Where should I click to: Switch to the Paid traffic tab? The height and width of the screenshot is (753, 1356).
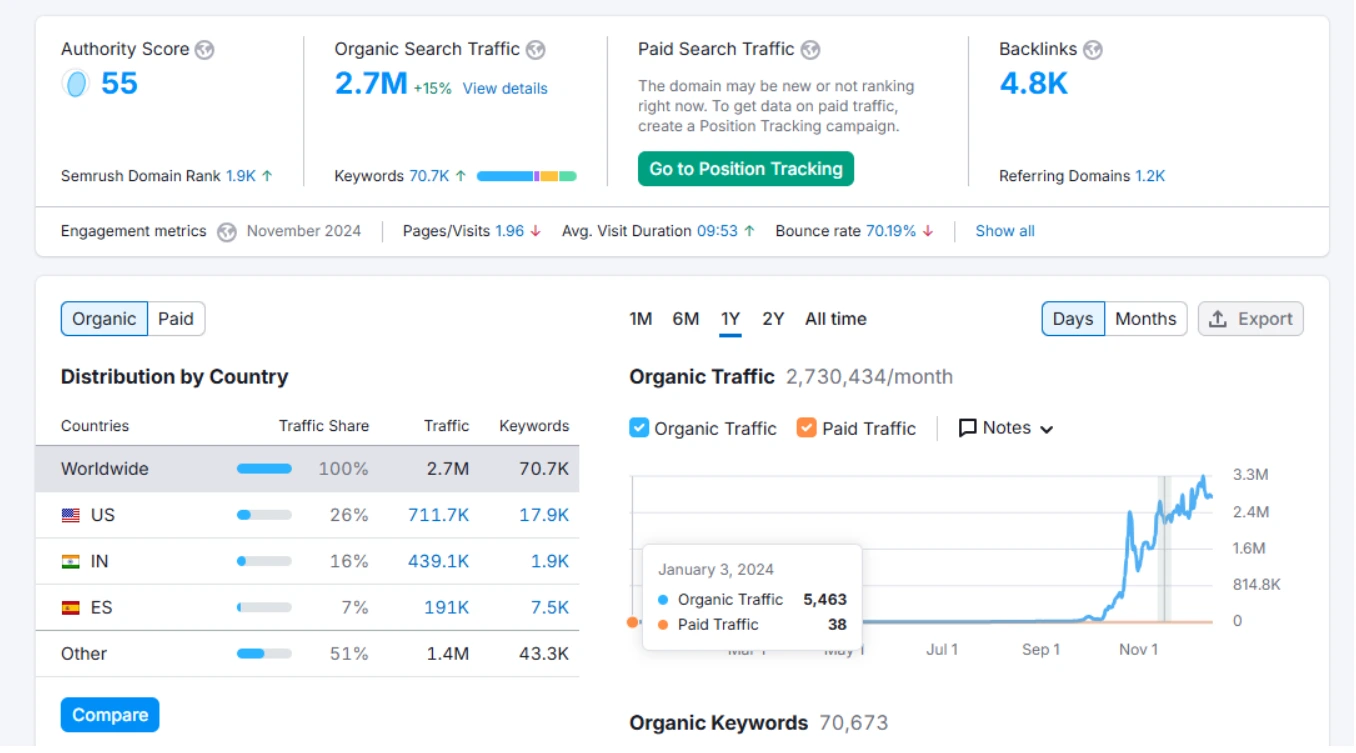click(176, 318)
